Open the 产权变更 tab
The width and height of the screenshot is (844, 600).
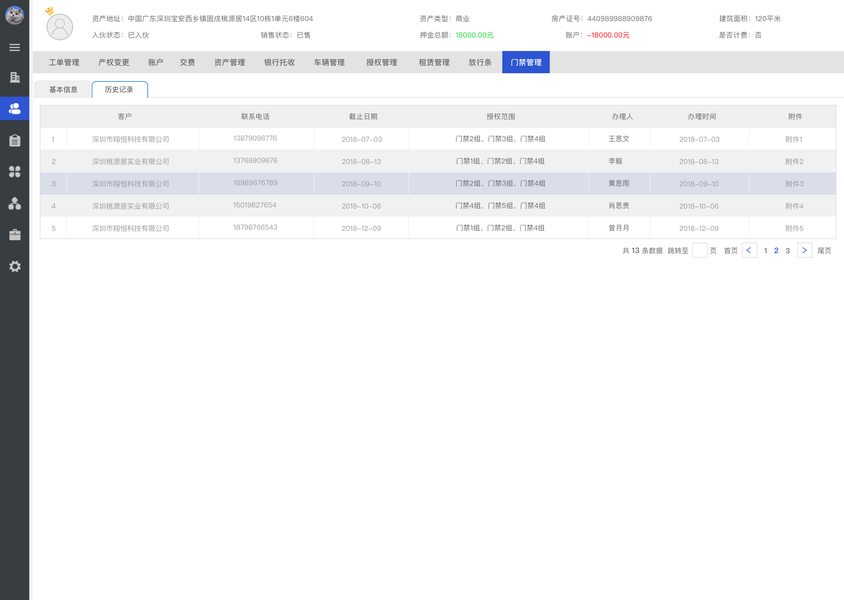(x=114, y=62)
